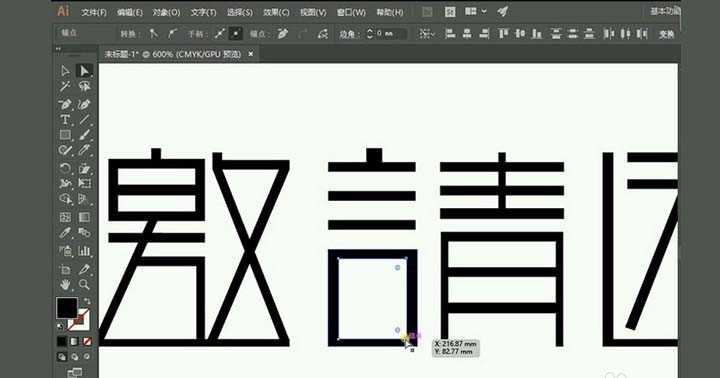
Task: Select the Scale tool
Action: [84, 168]
